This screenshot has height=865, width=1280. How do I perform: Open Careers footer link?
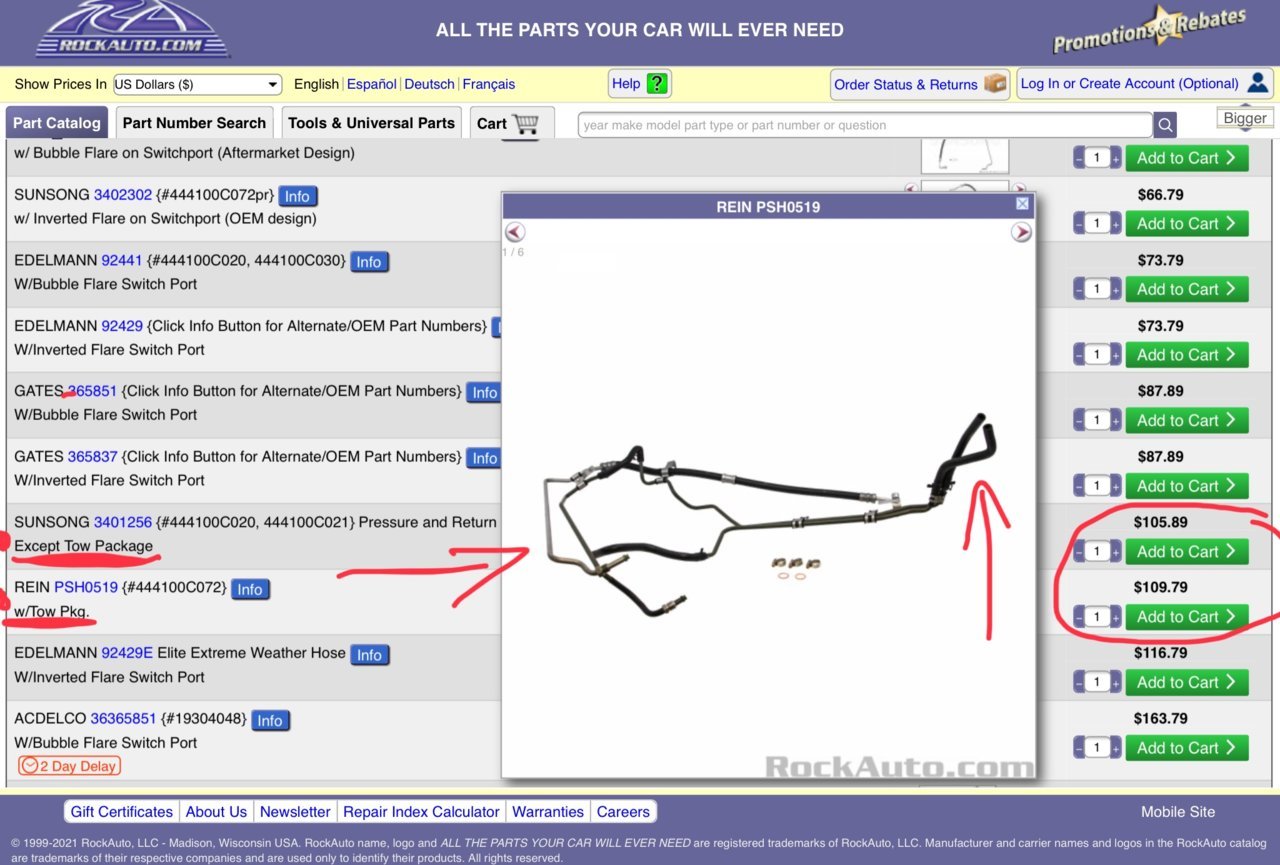pyautogui.click(x=623, y=812)
